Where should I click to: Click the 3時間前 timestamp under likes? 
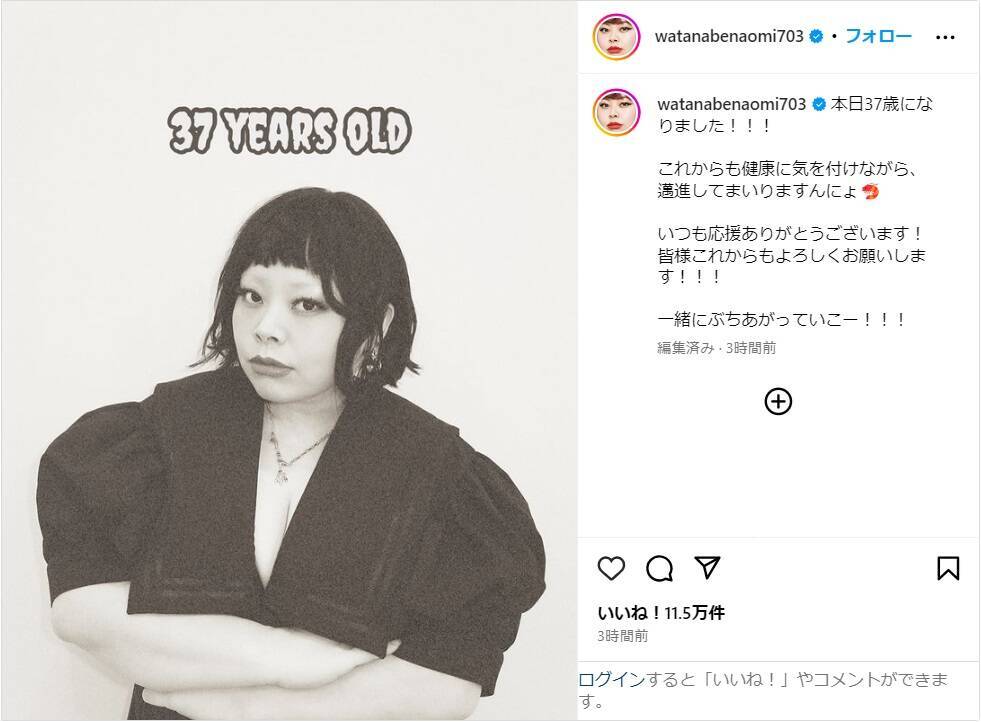(623, 636)
